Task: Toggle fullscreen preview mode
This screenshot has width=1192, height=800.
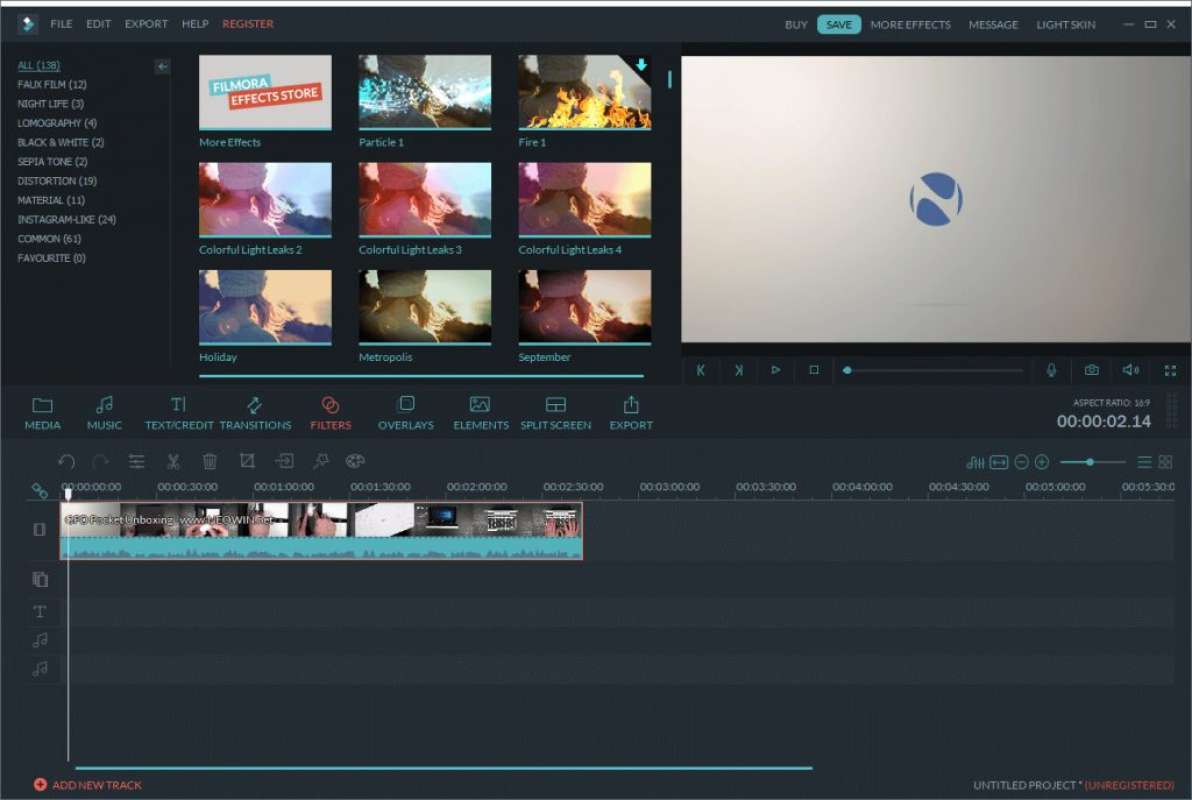Action: tap(1170, 370)
